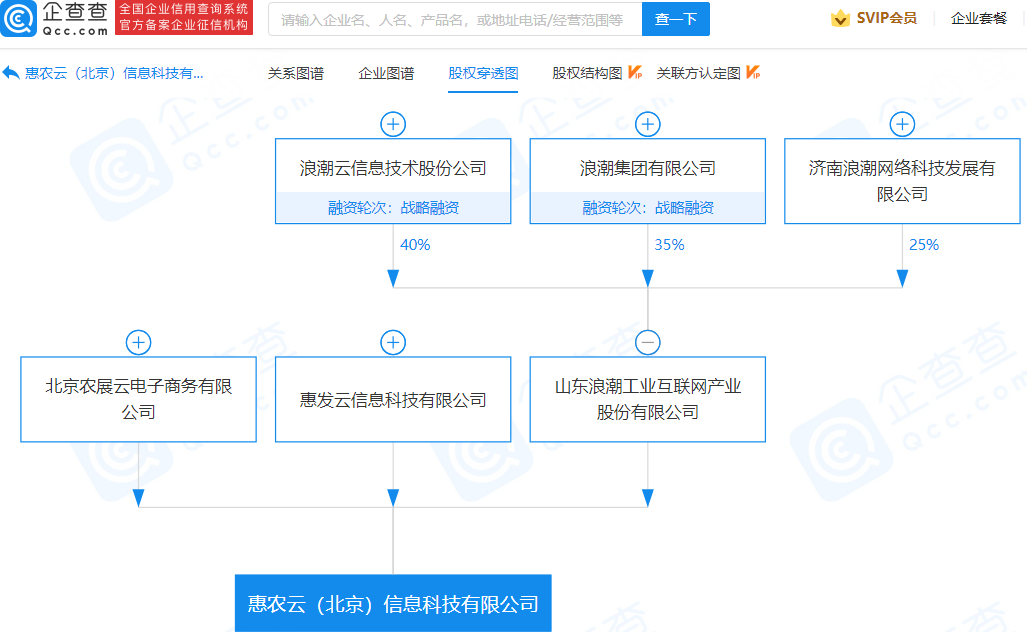Image resolution: width=1027 pixels, height=632 pixels.
Task: Select the 山东浪潮工业互联网产业股份有限公司 node
Action: point(648,400)
